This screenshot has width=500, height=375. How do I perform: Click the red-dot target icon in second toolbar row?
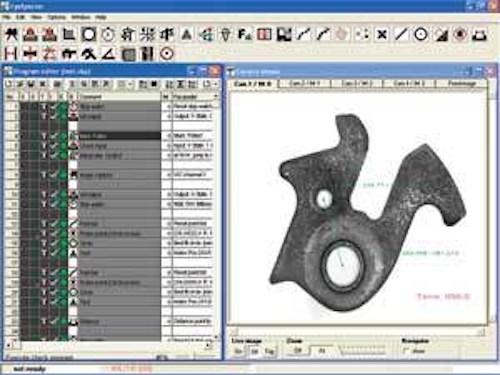click(167, 53)
